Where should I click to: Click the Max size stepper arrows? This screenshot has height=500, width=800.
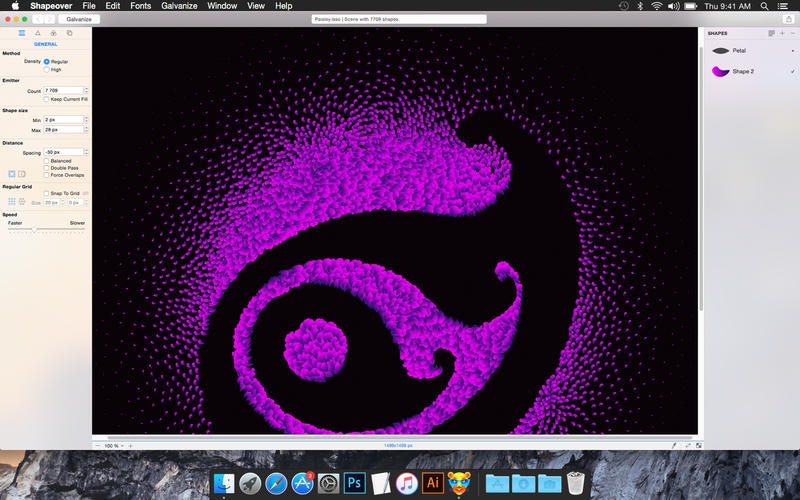point(86,130)
